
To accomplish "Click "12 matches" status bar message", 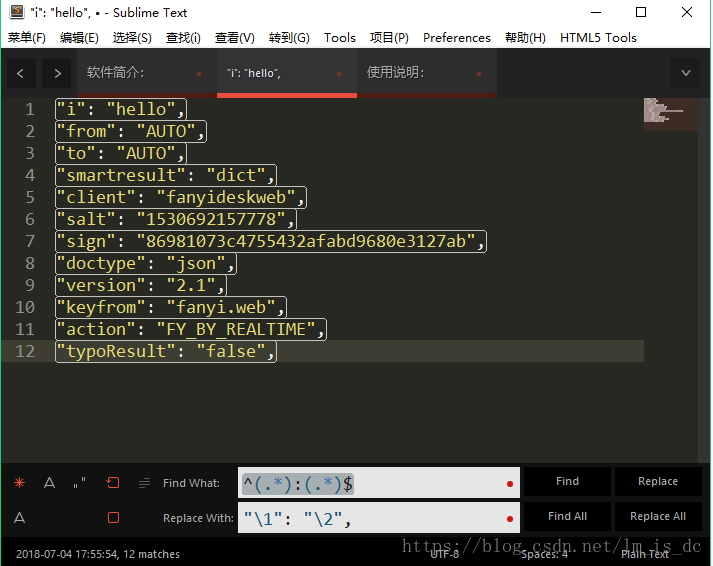I will point(151,554).
